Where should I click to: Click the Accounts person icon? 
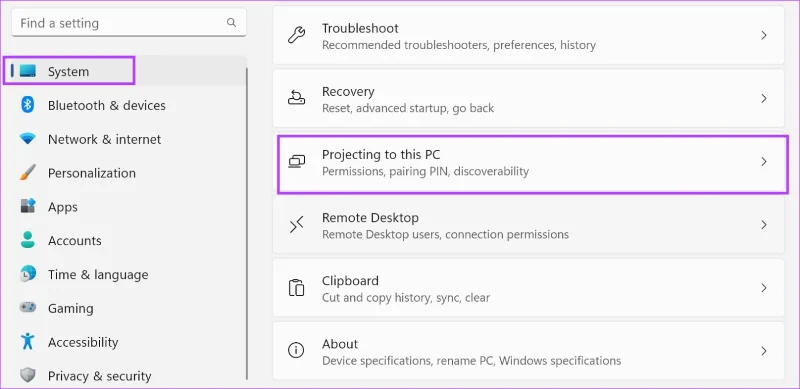point(28,240)
